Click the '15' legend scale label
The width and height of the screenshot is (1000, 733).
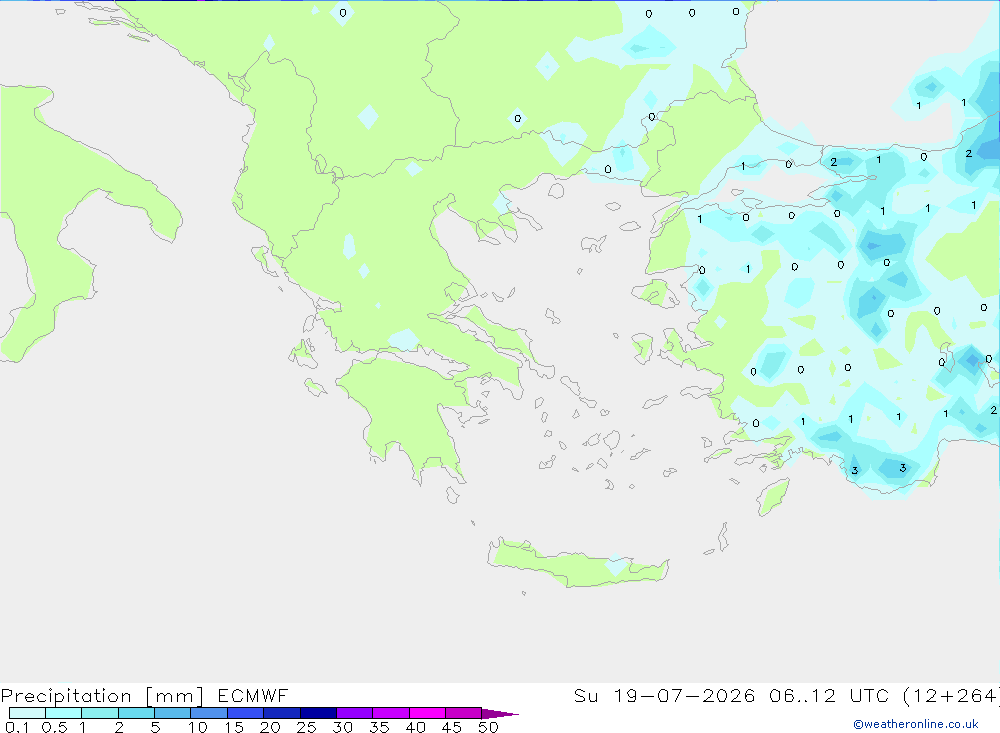tap(234, 727)
